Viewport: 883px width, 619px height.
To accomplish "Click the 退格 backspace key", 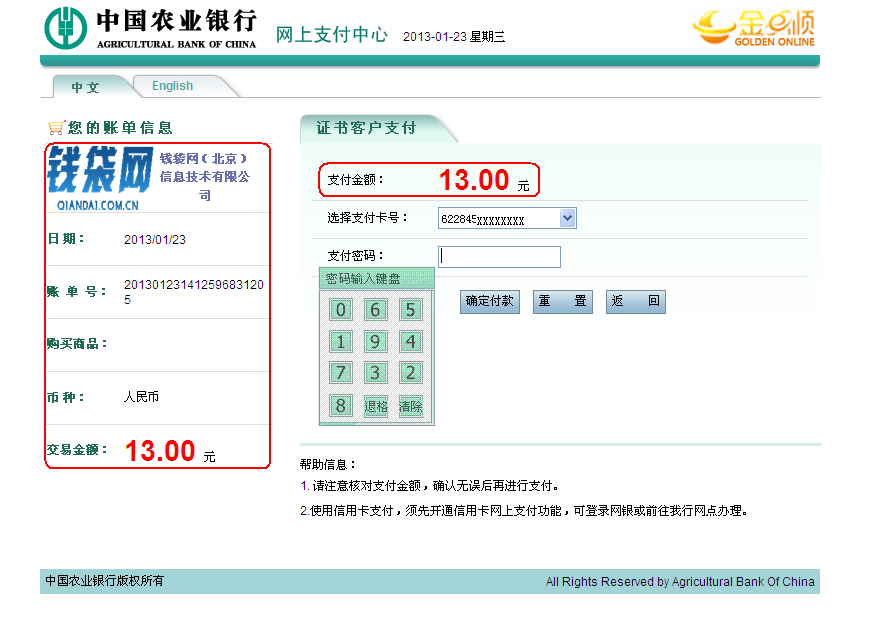I will (x=376, y=406).
